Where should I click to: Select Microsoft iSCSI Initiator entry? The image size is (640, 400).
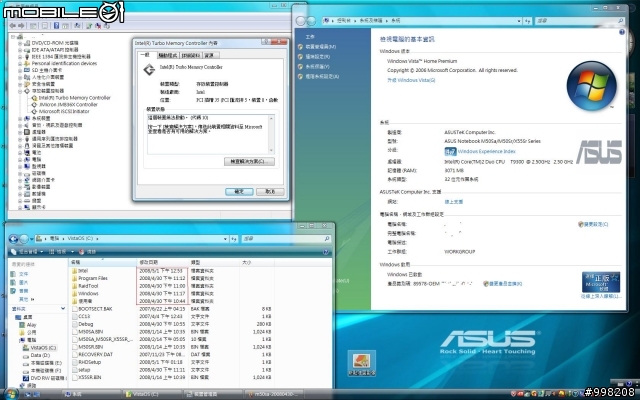[x=64, y=111]
